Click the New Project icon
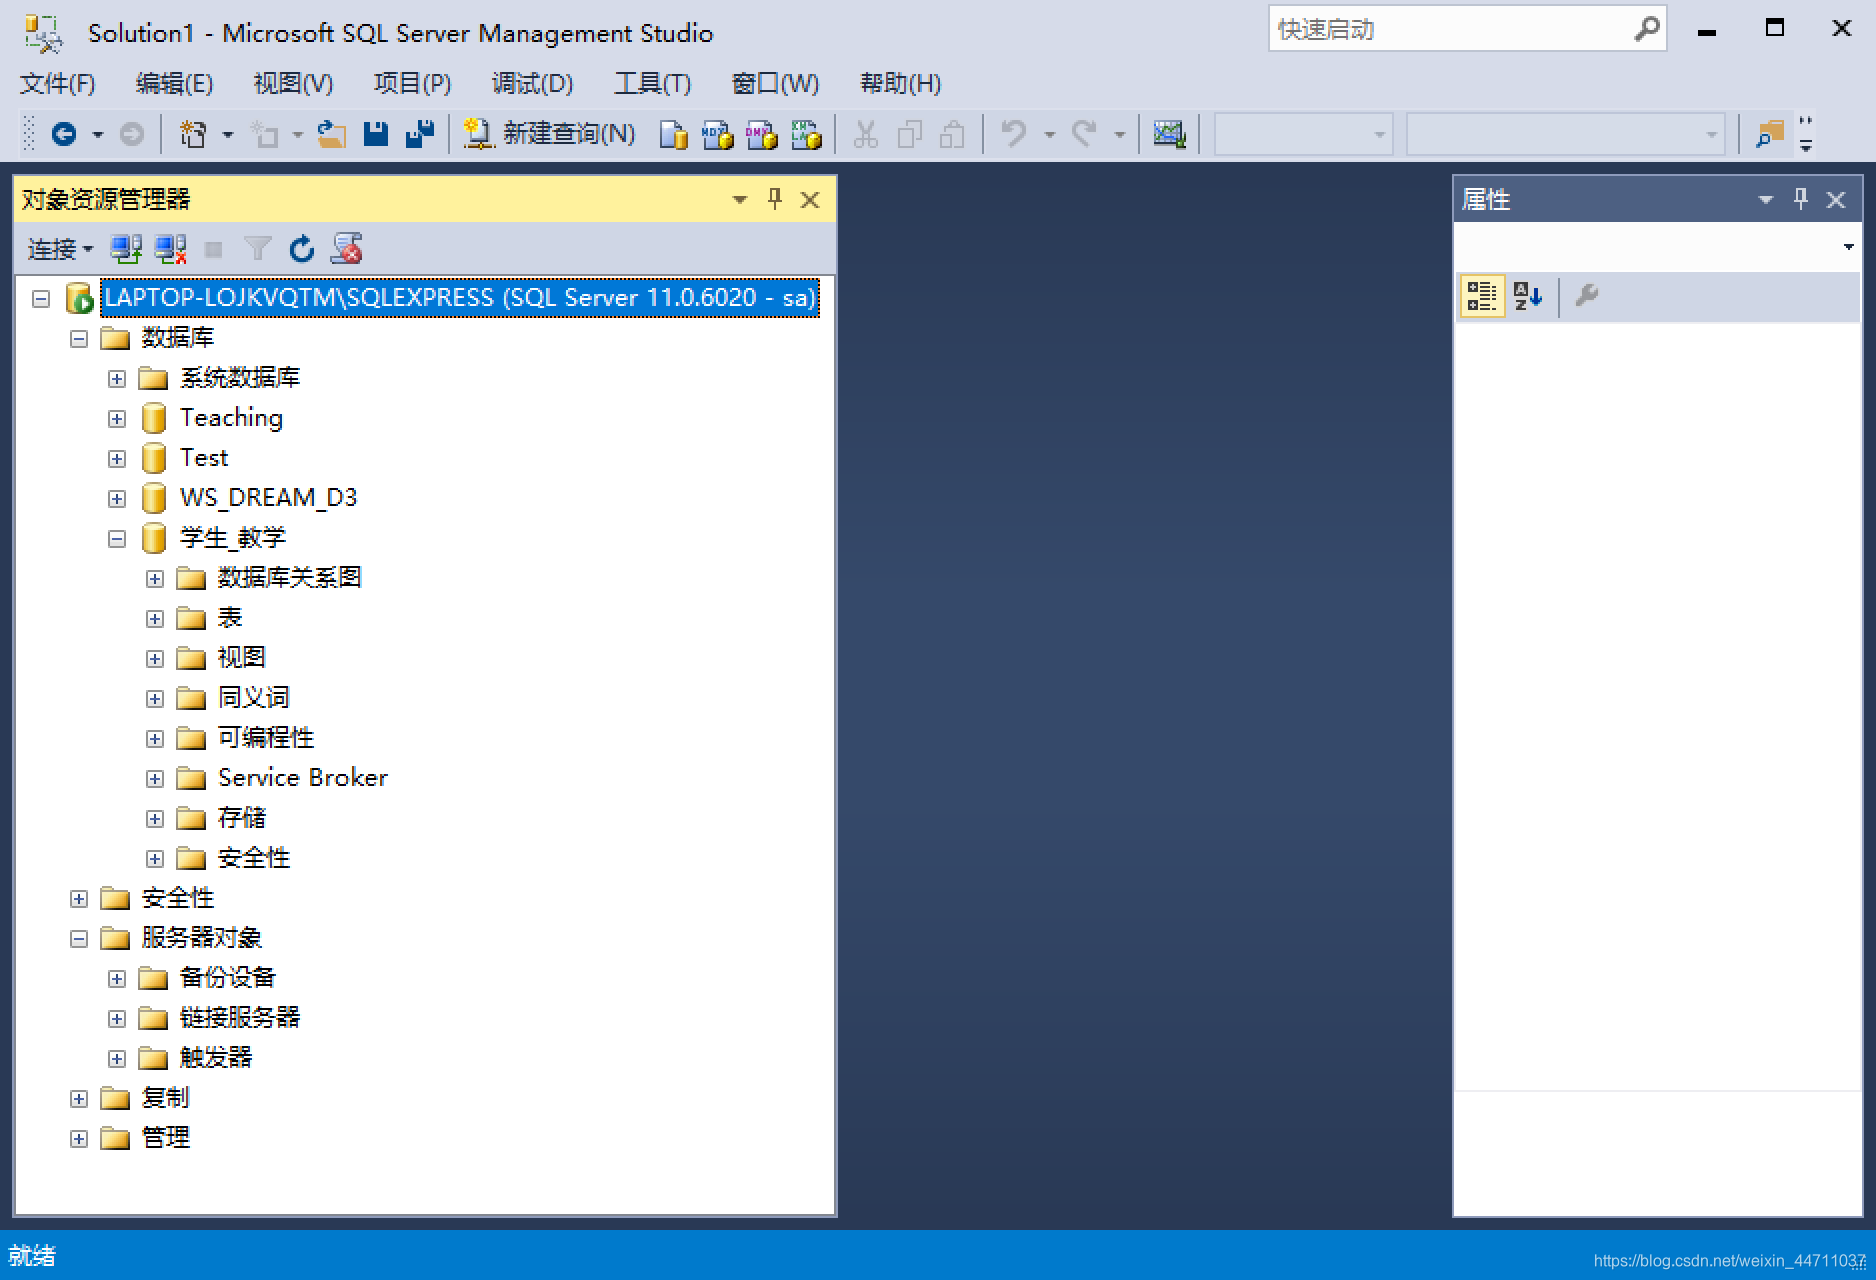The height and width of the screenshot is (1280, 1876). pos(193,133)
